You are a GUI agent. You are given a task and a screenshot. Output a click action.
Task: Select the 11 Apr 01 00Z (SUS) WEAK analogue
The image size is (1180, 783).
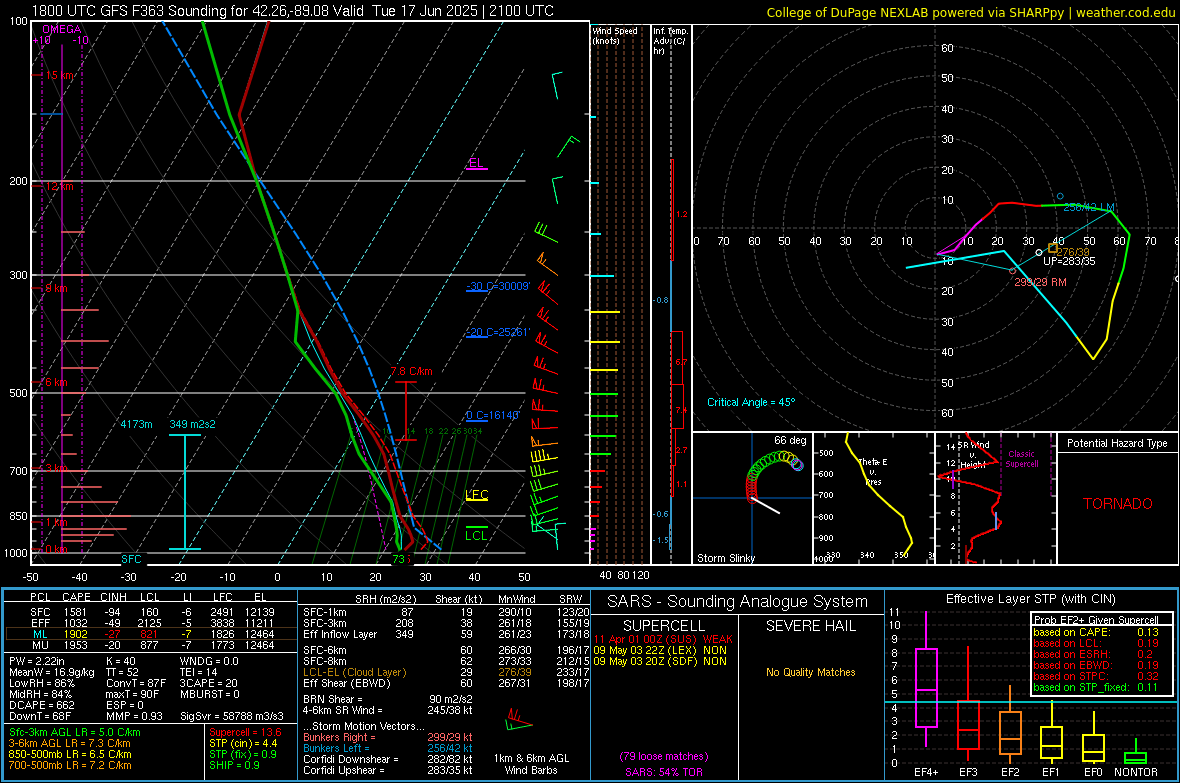[x=662, y=639]
